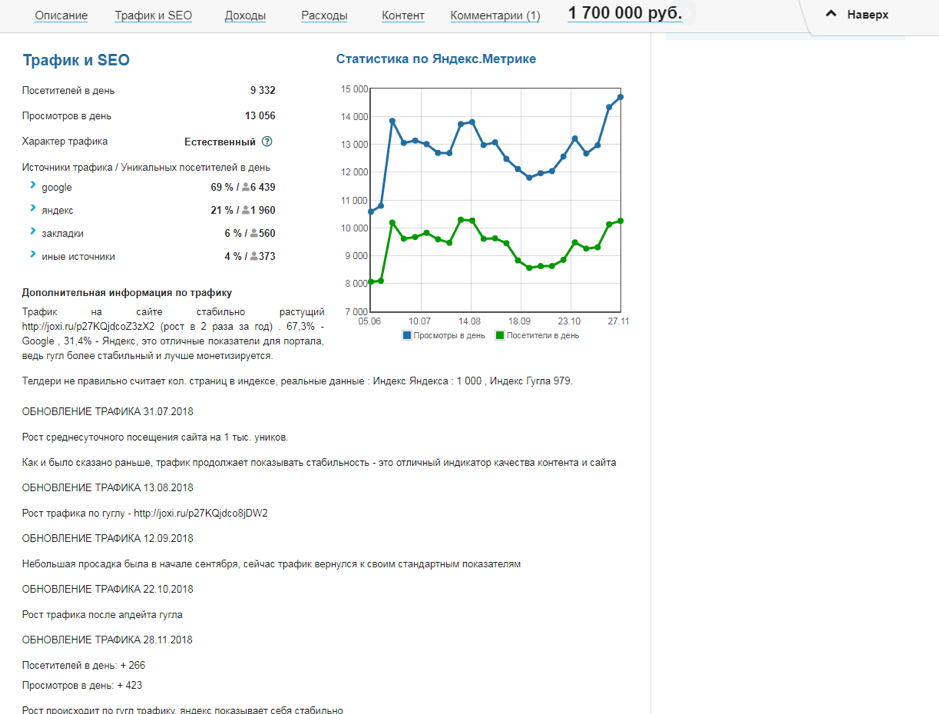The width and height of the screenshot is (939, 714).
Task: Click the Посетители в день legend label
Action: click(x=543, y=335)
